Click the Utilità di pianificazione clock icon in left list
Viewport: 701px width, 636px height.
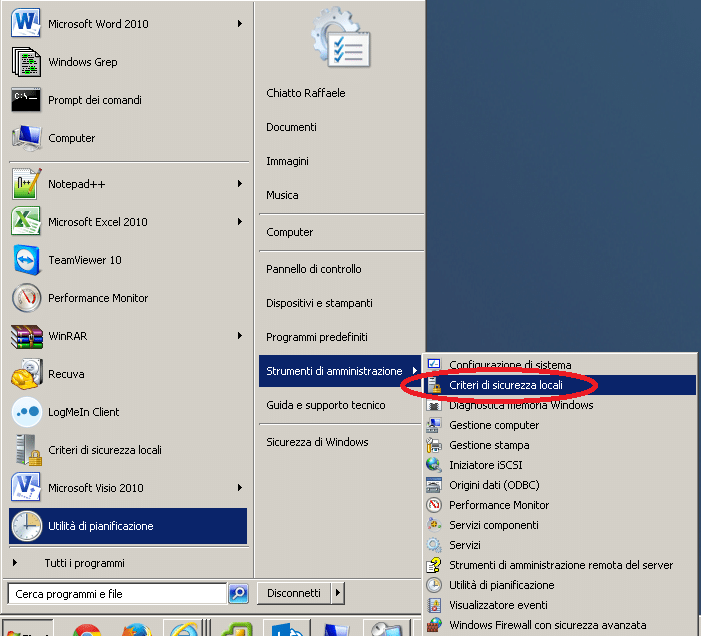coord(26,526)
